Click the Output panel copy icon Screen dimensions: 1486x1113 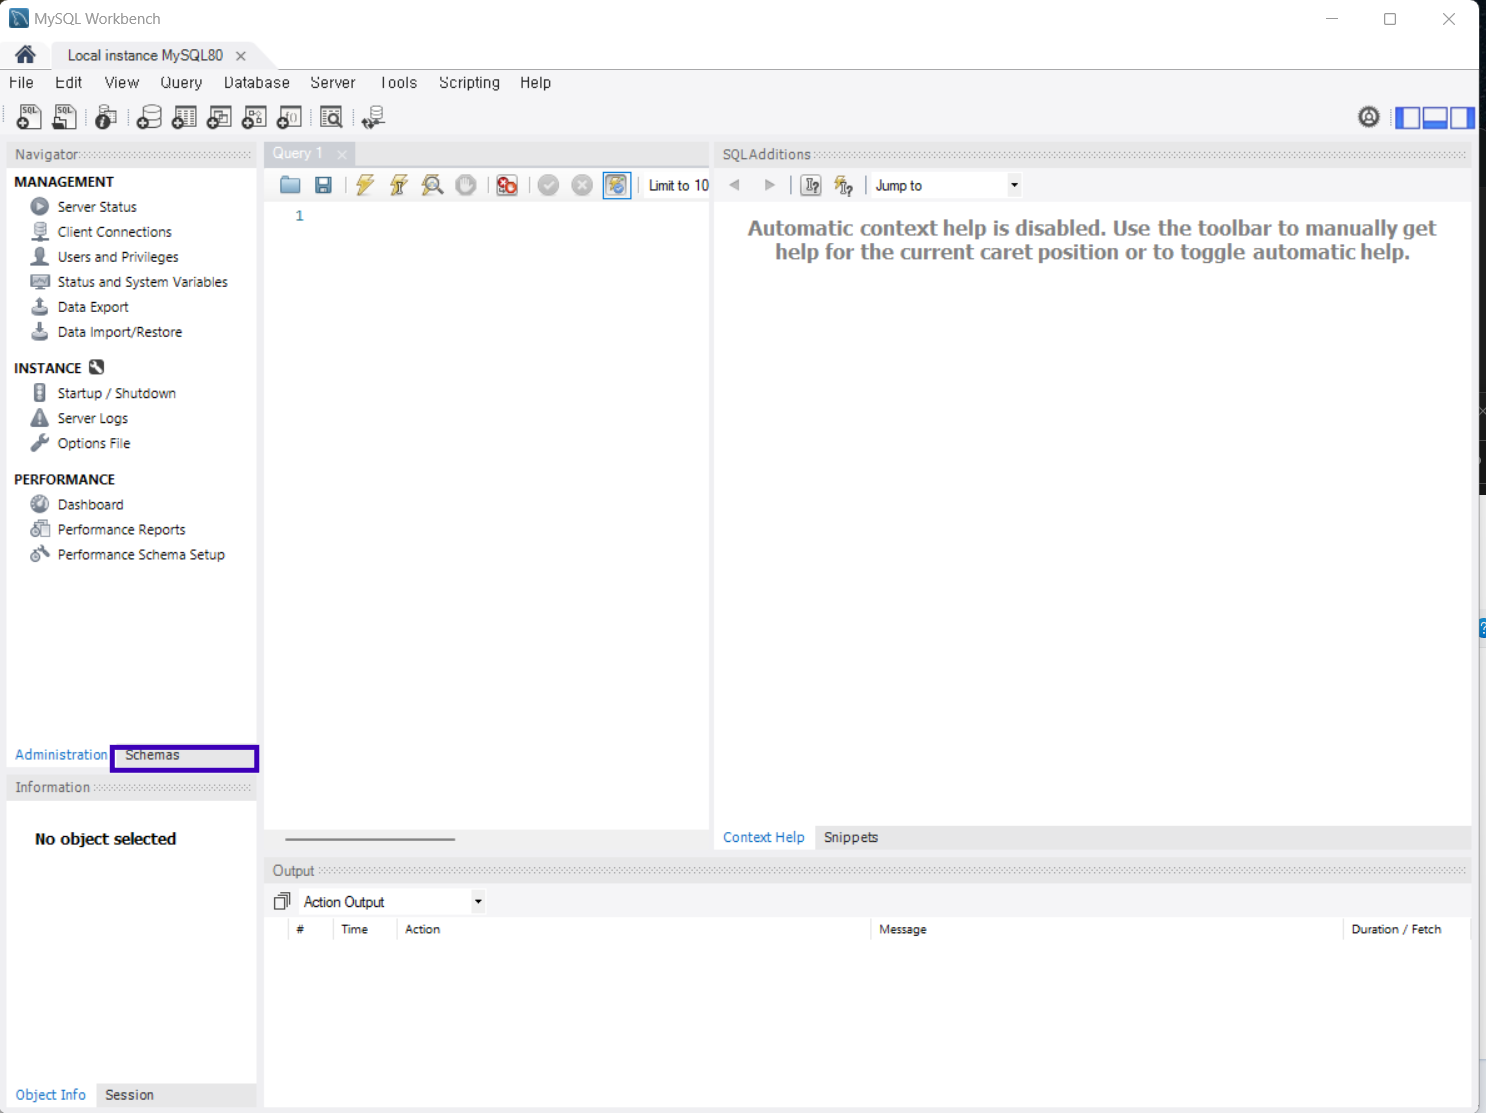coord(282,902)
